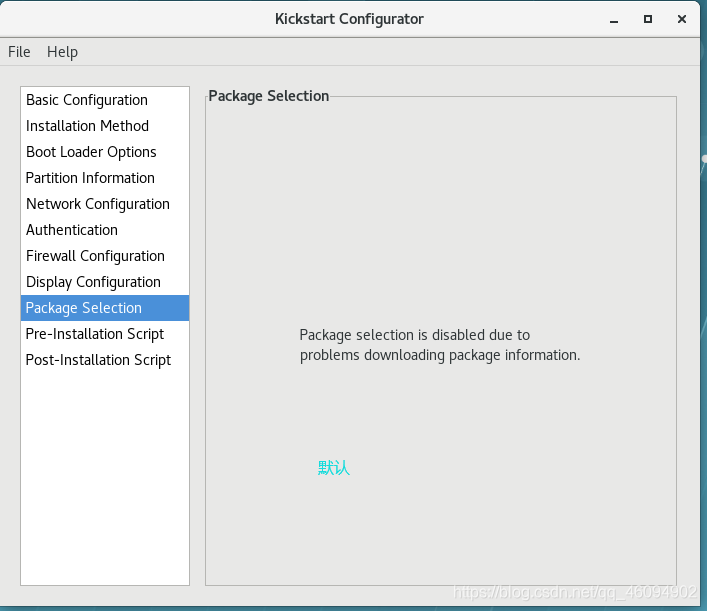This screenshot has width=707, height=611.
Task: Open Pre-Installation Script section
Action: pos(105,334)
